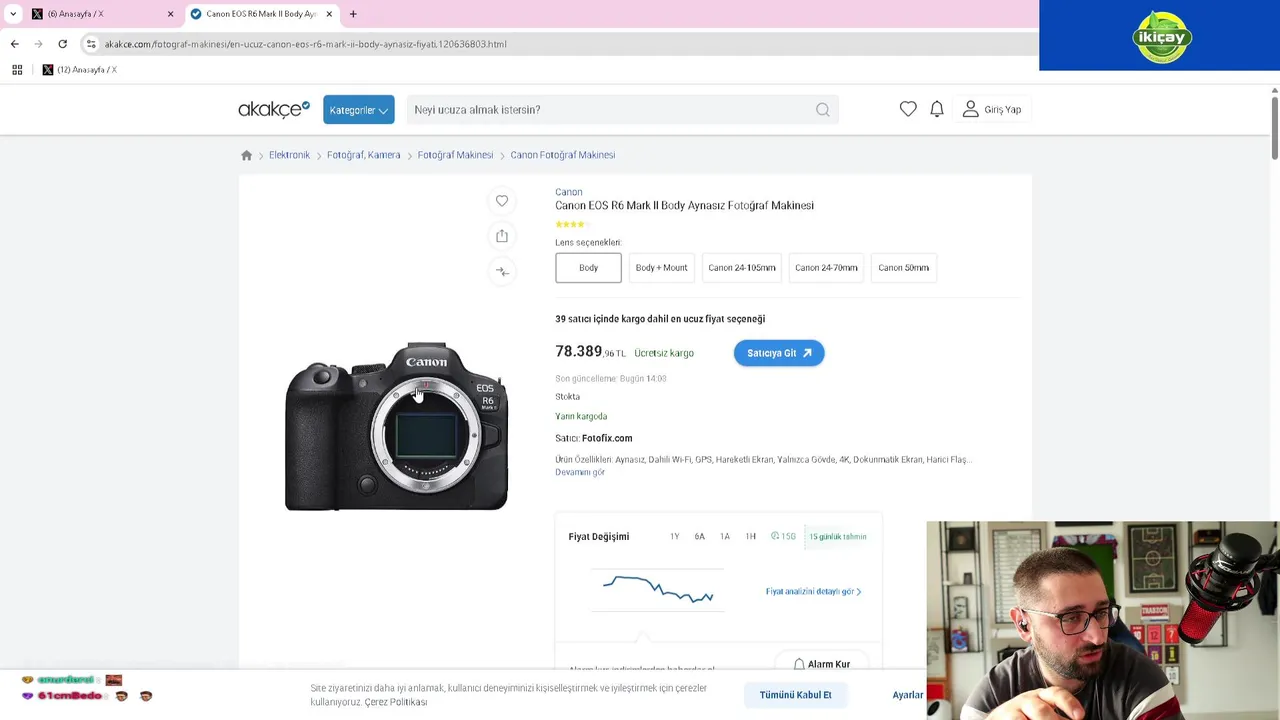Open Canon Fotoğraf Makinesi breadcrumb

pos(562,155)
